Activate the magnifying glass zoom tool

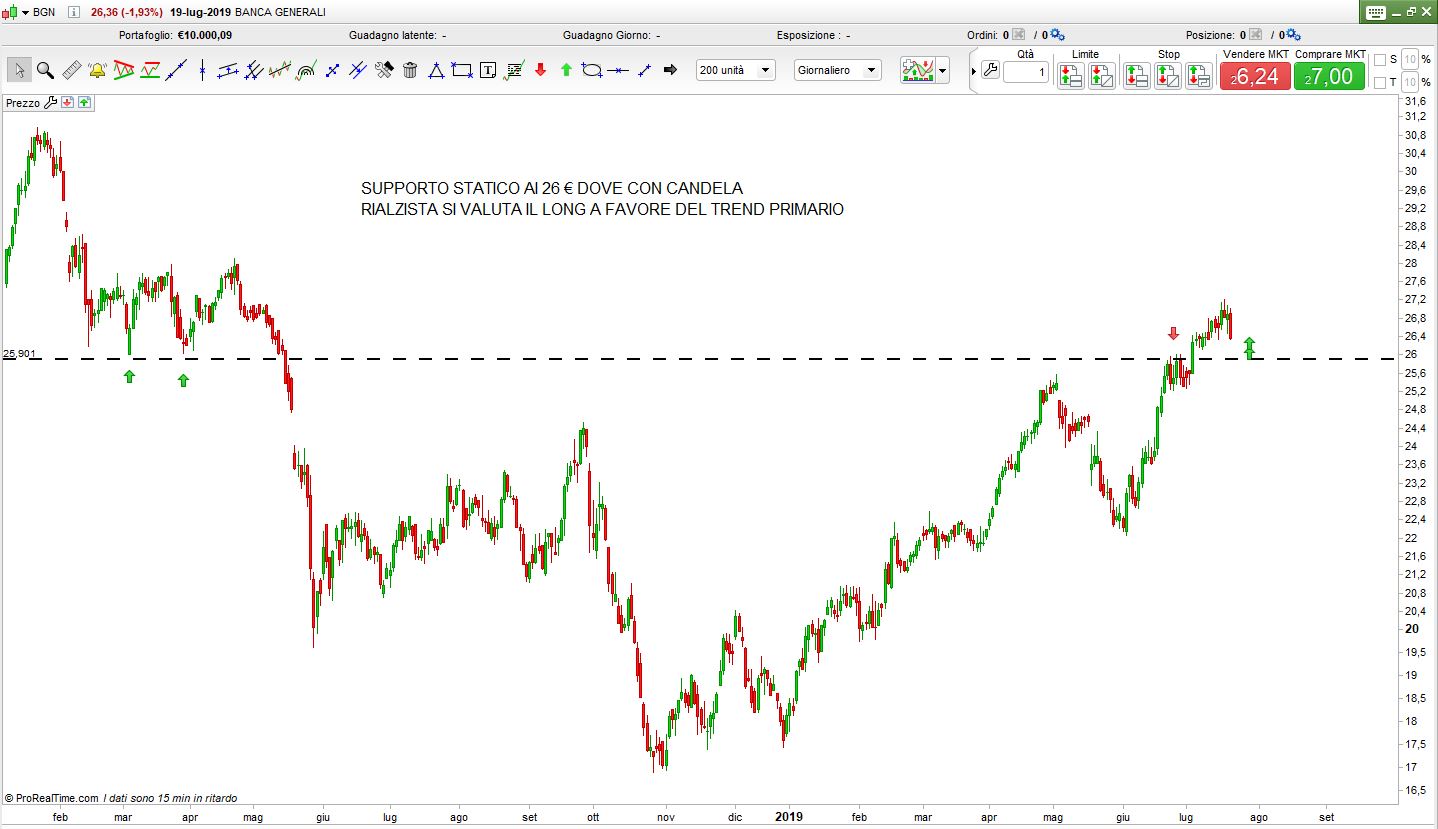click(45, 70)
